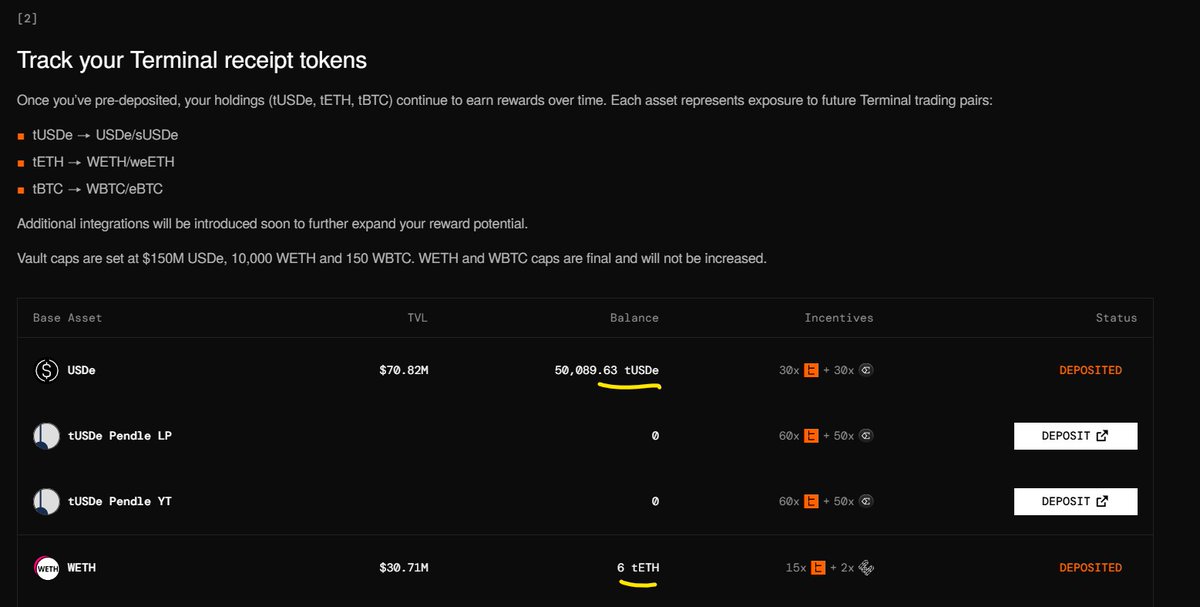Screen dimensions: 1200x607
Task: Click the WETH token icon
Action: tap(46, 568)
